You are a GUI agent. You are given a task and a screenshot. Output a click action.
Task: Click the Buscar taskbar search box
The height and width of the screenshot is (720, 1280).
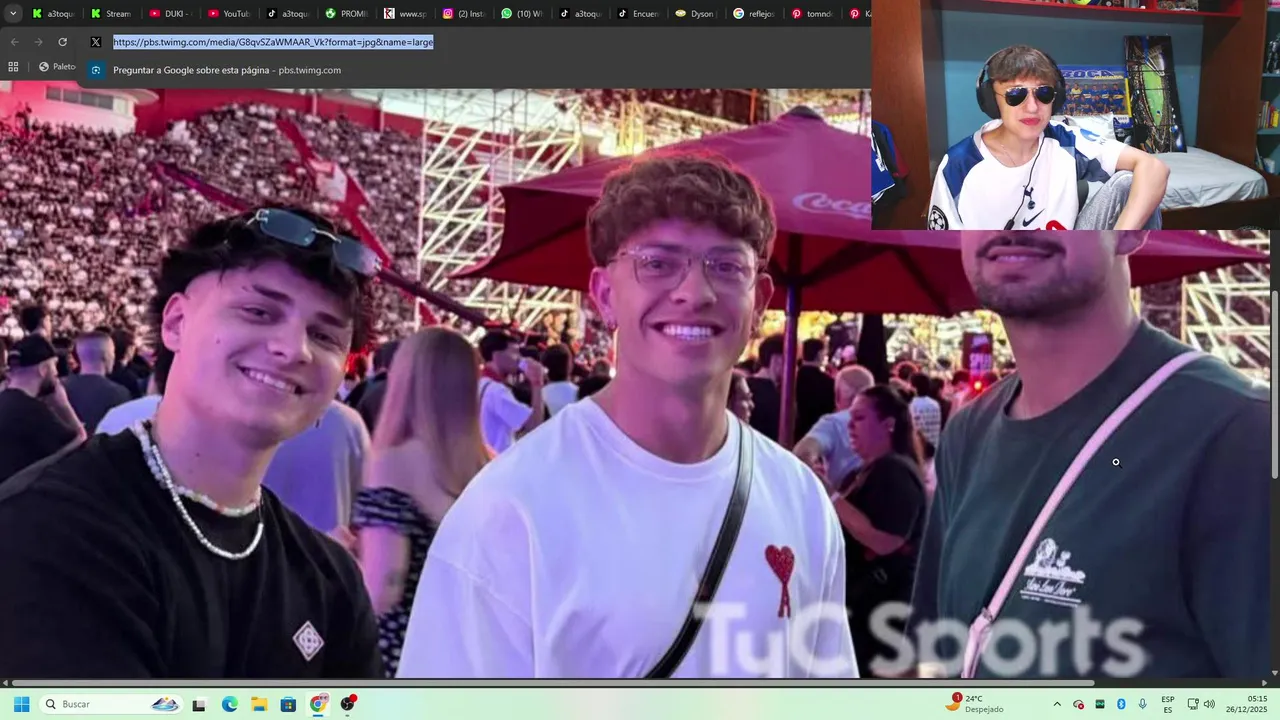tap(111, 704)
